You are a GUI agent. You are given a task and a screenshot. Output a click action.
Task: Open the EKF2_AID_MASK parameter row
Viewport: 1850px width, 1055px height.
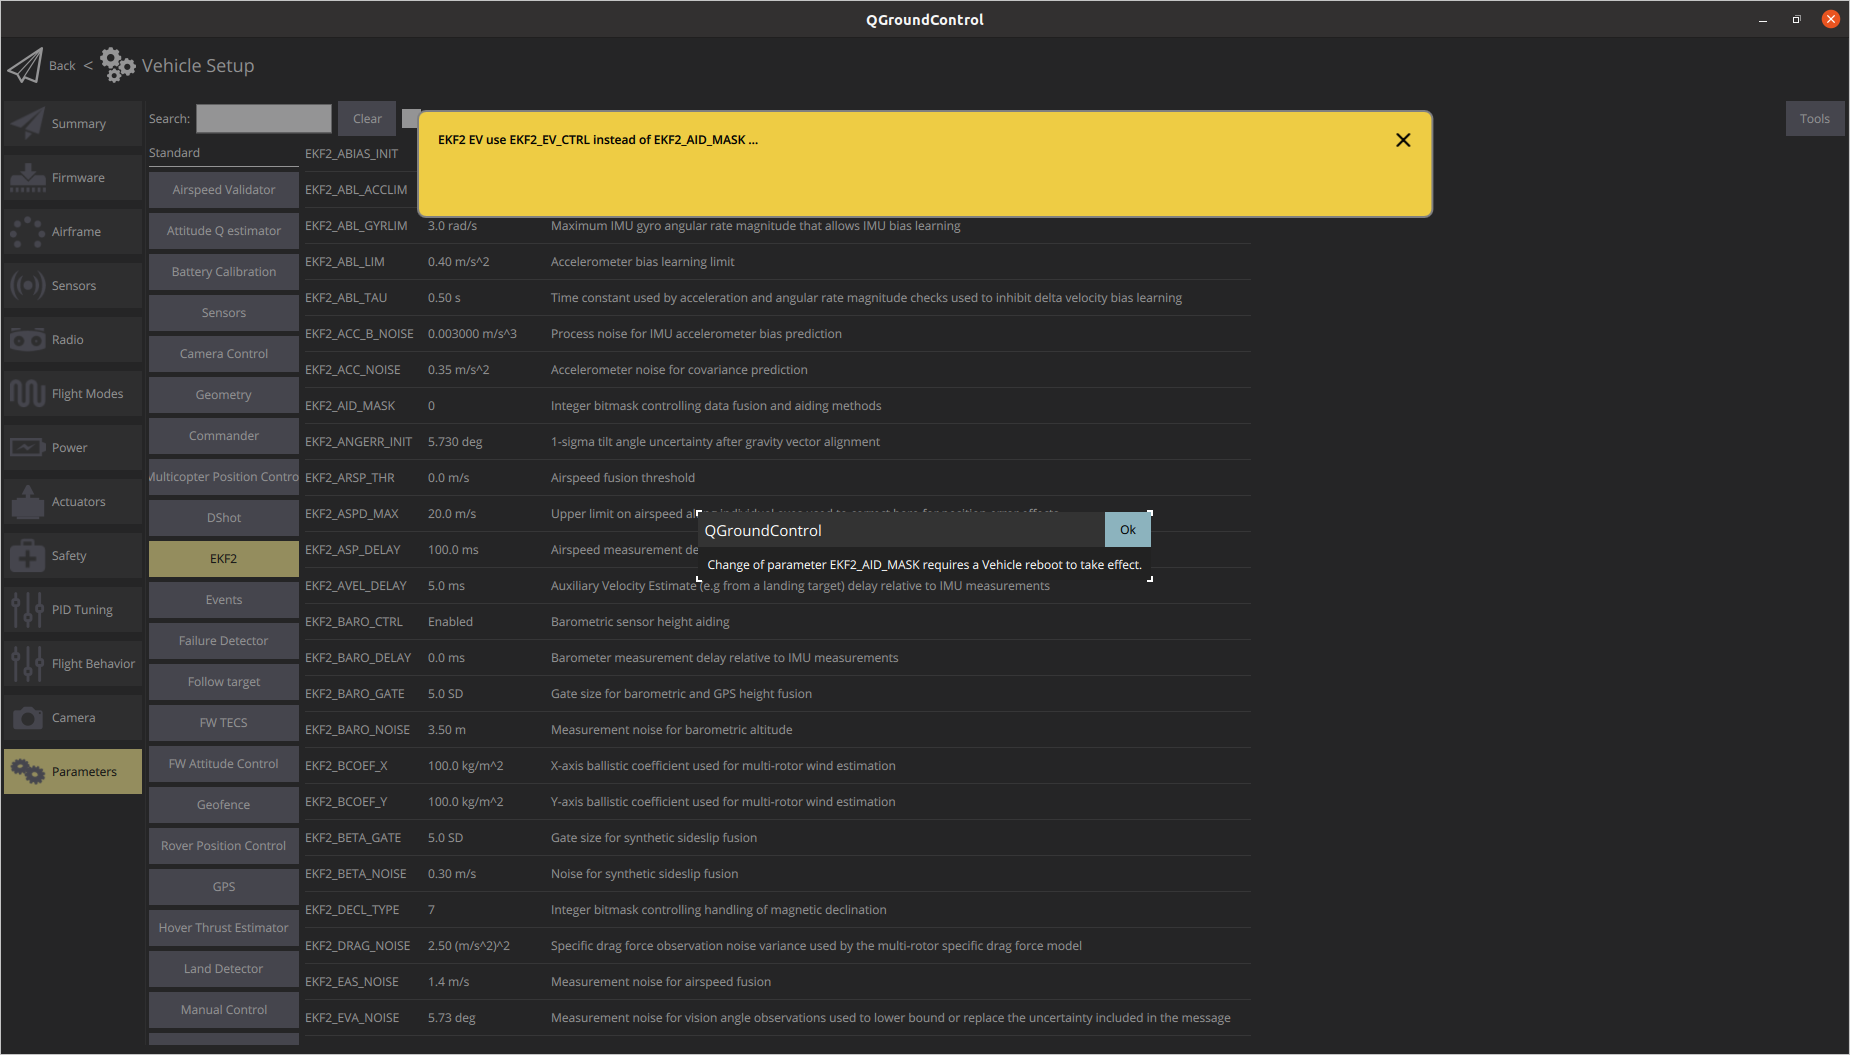(777, 406)
